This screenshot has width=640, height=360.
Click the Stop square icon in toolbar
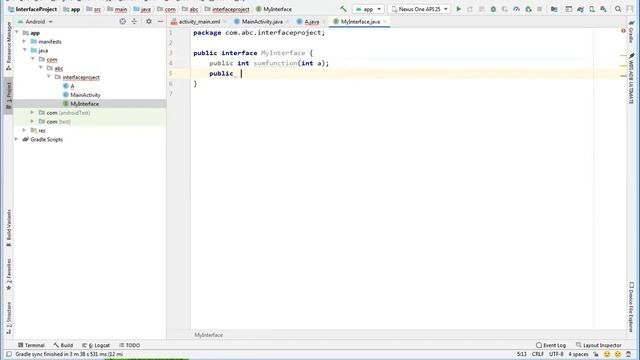[540, 9]
